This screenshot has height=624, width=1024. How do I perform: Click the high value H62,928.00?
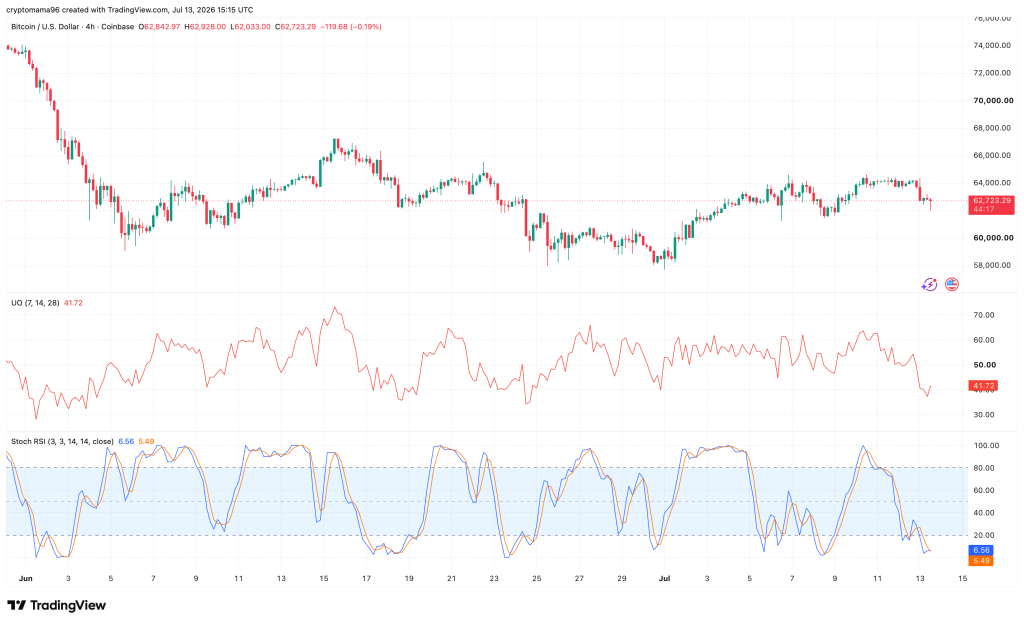[205, 27]
